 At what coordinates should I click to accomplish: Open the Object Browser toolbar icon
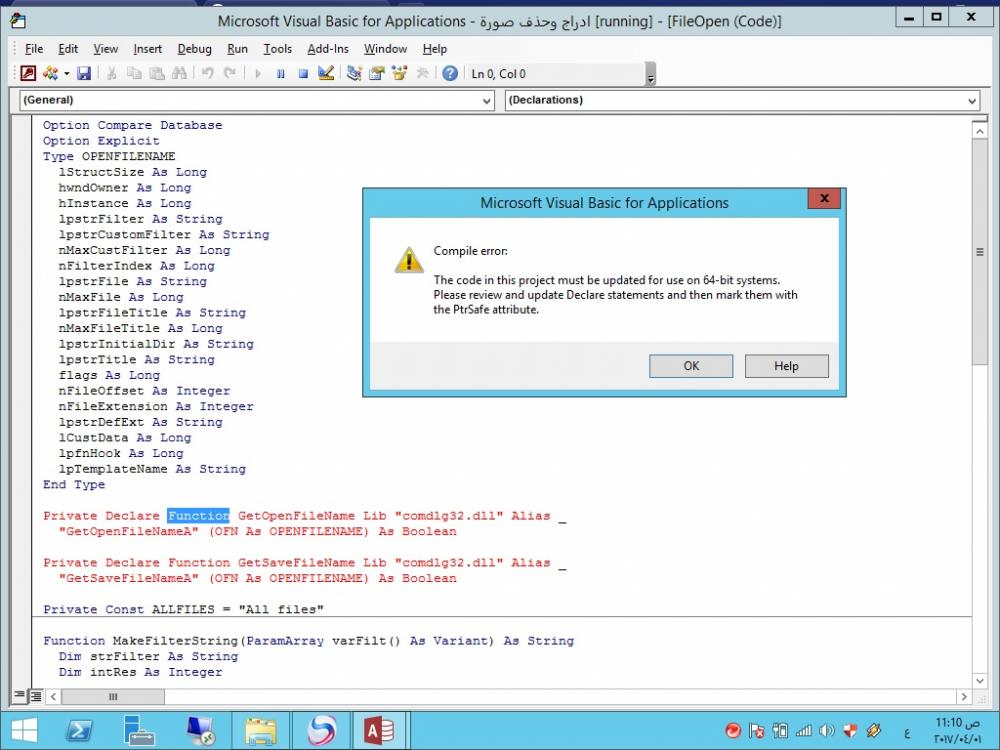click(399, 73)
